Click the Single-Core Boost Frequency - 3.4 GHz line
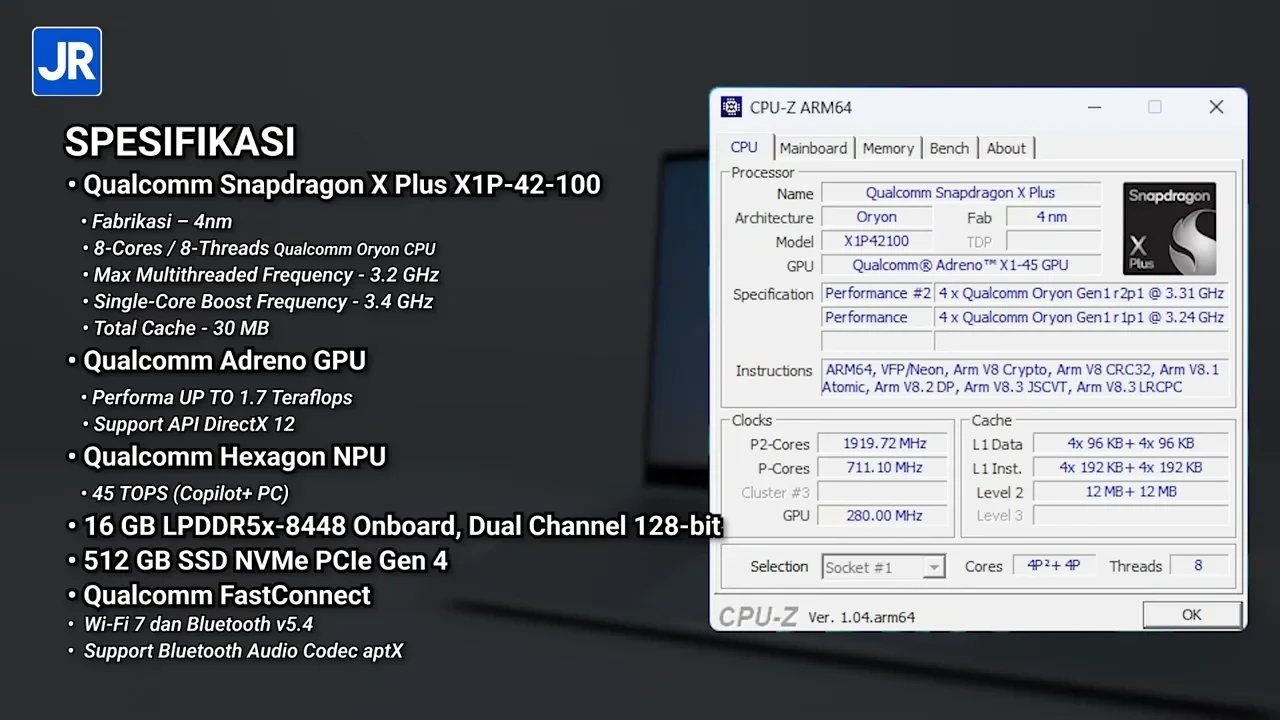 263,301
